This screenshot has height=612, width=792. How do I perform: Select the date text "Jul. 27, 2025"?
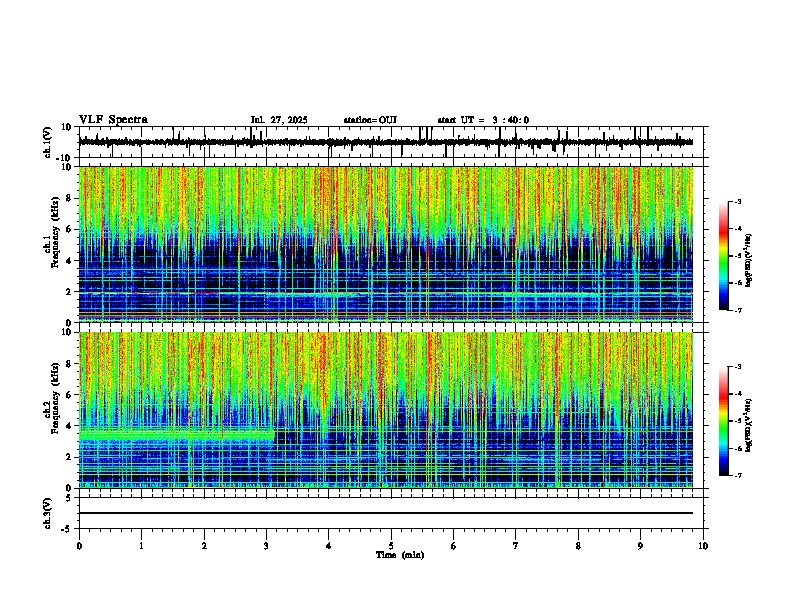coord(279,120)
